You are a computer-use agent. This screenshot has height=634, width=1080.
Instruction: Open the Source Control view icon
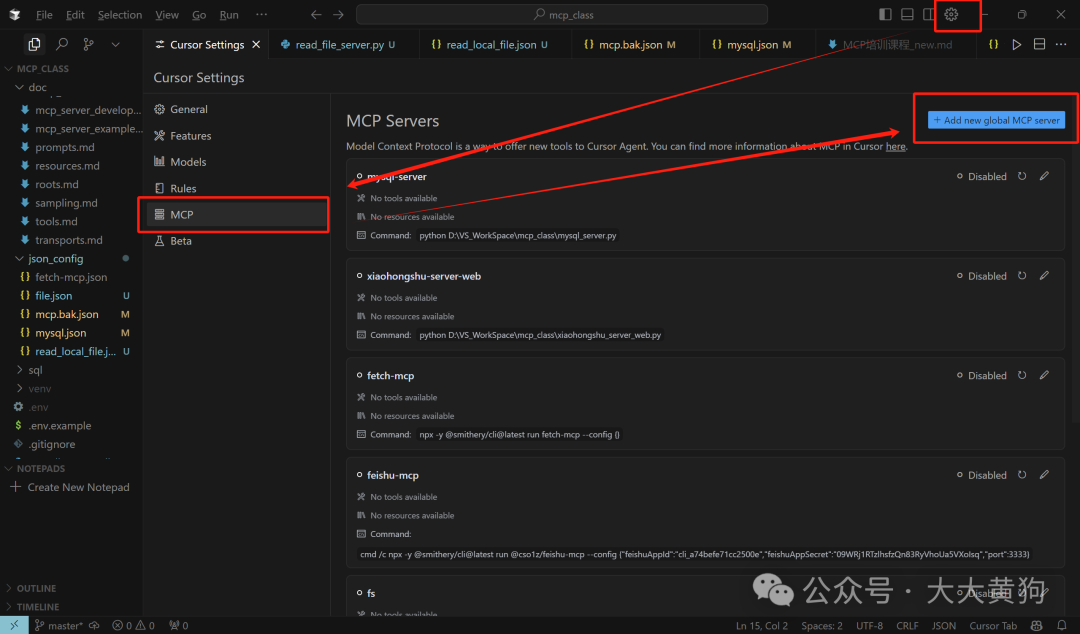pyautogui.click(x=88, y=44)
